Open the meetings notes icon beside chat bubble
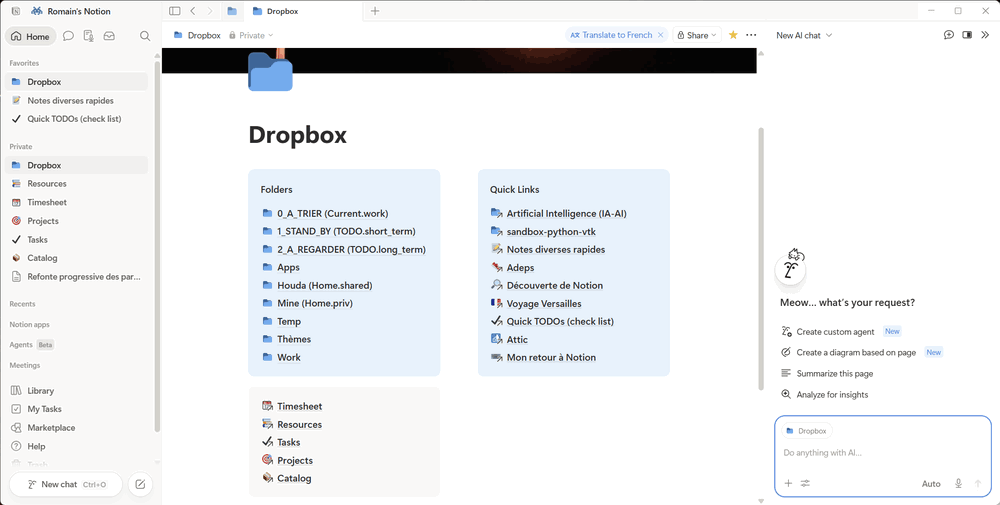Viewport: 1000px width, 505px height. point(89,36)
